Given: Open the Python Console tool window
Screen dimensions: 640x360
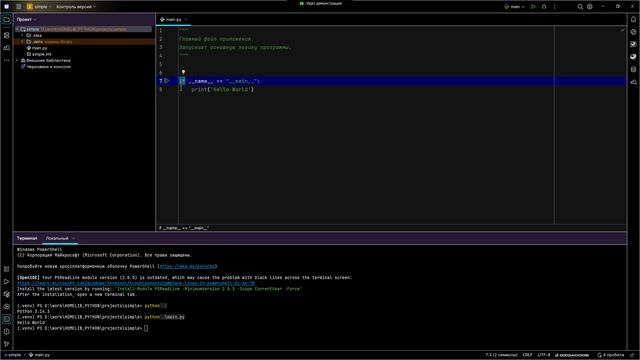Looking at the screenshot, I should (7, 294).
